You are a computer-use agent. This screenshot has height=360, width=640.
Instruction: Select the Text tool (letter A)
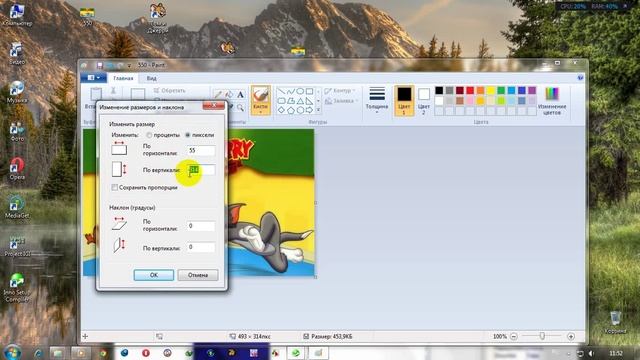(x=240, y=95)
